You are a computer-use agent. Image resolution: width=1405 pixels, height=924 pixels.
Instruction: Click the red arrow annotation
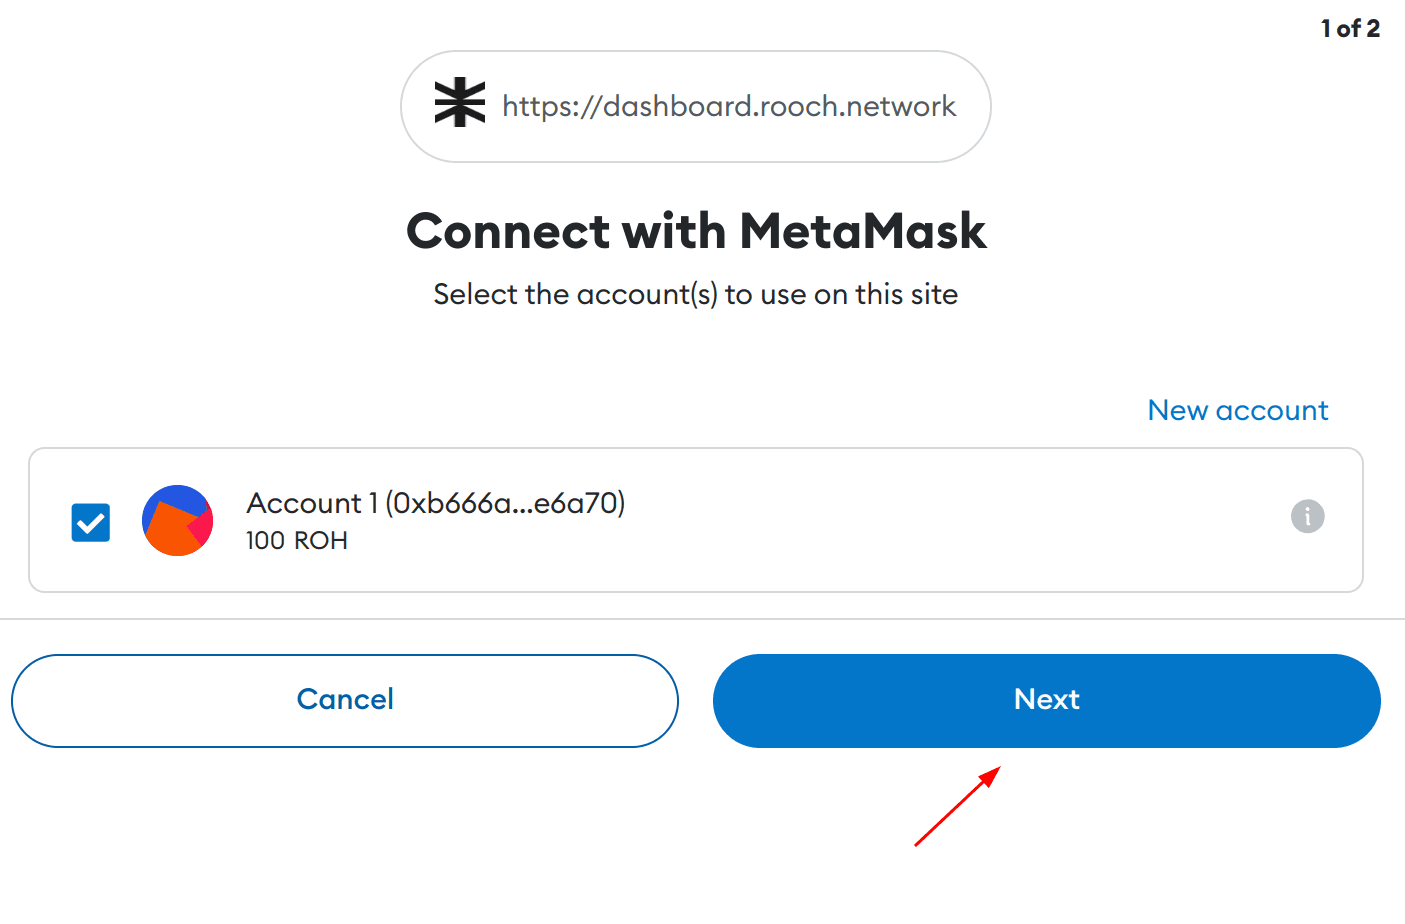point(957,806)
